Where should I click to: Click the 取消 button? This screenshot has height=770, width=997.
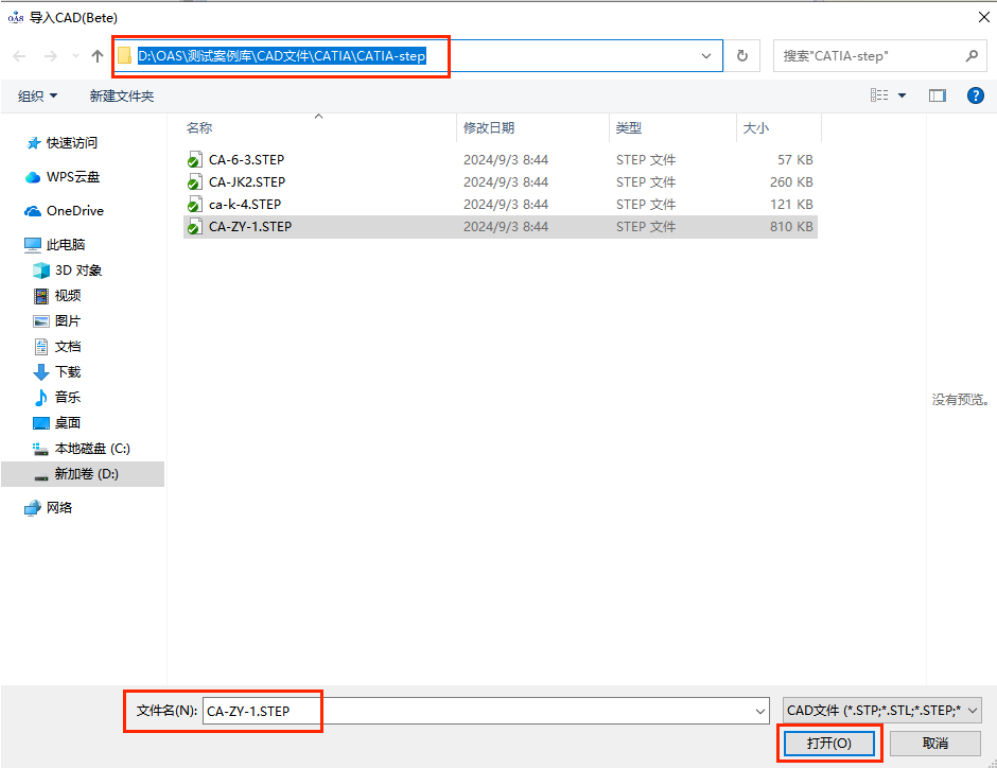tap(935, 743)
